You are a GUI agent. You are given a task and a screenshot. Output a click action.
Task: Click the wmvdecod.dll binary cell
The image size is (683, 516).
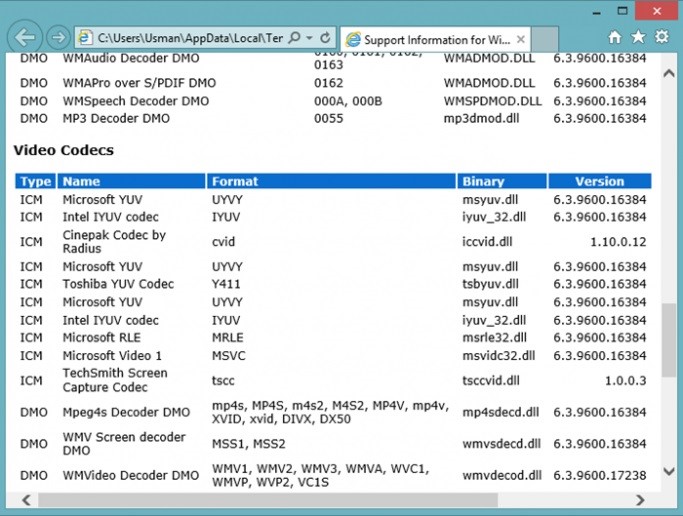pyautogui.click(x=502, y=475)
